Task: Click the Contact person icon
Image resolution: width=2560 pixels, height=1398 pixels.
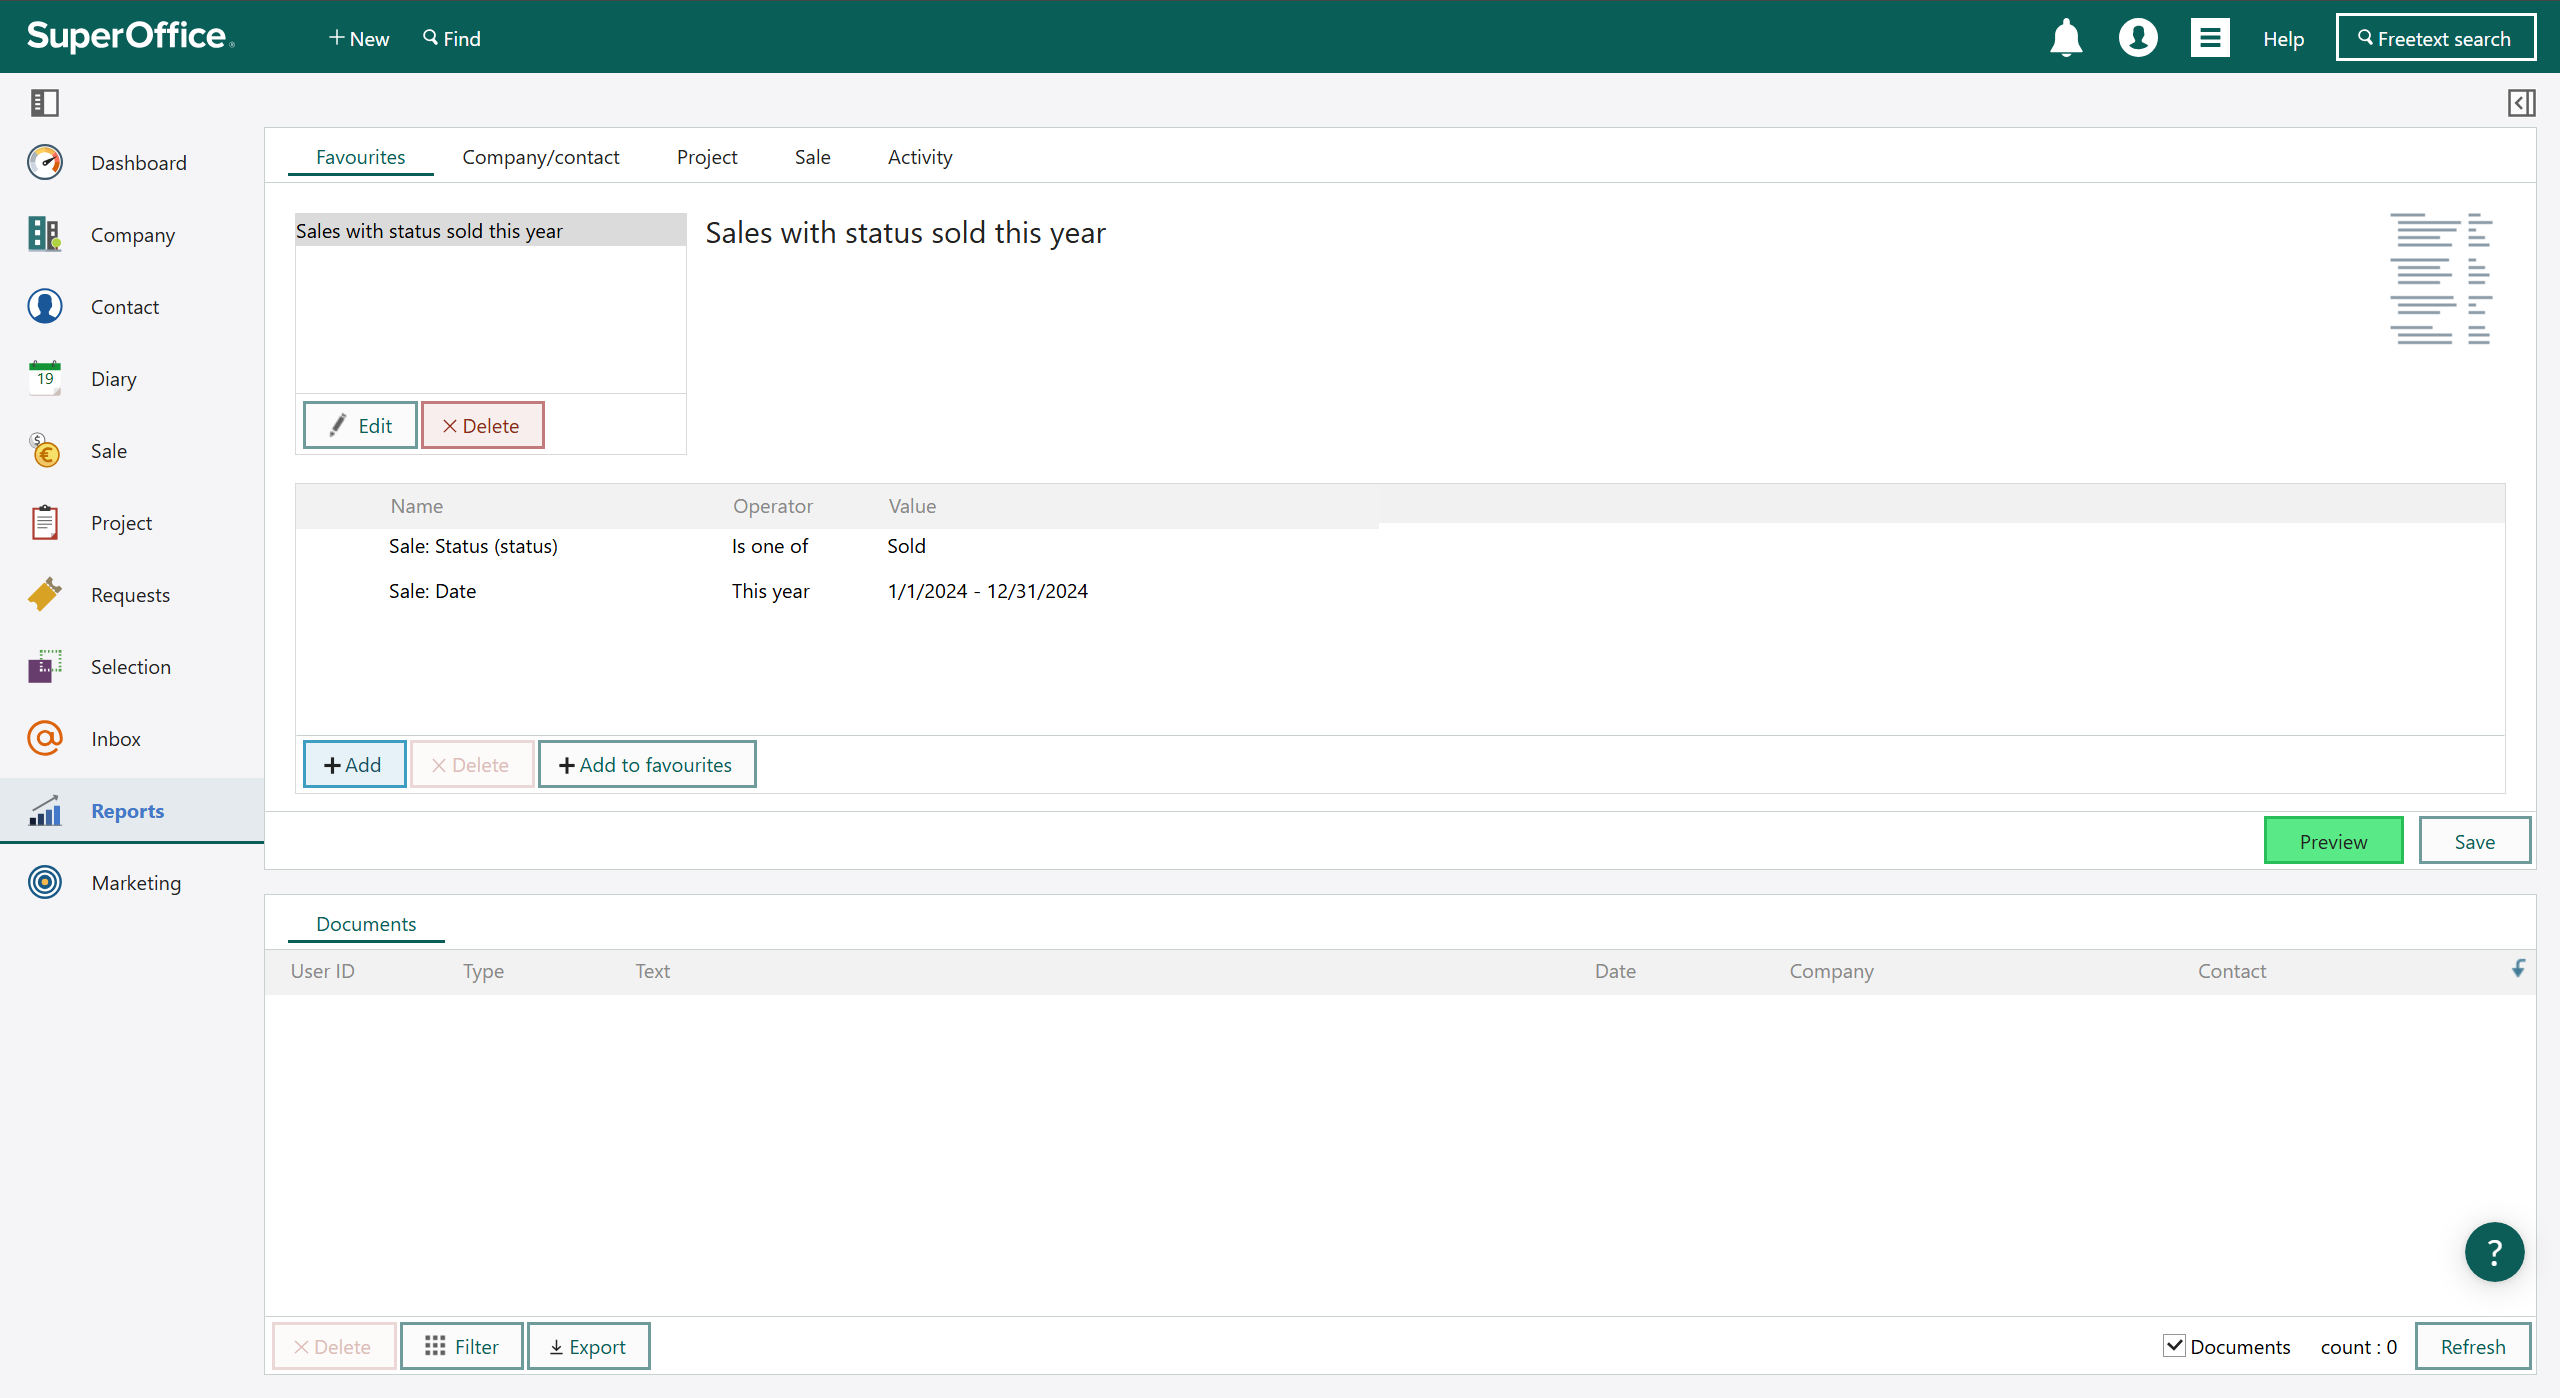Action: pos(45,306)
